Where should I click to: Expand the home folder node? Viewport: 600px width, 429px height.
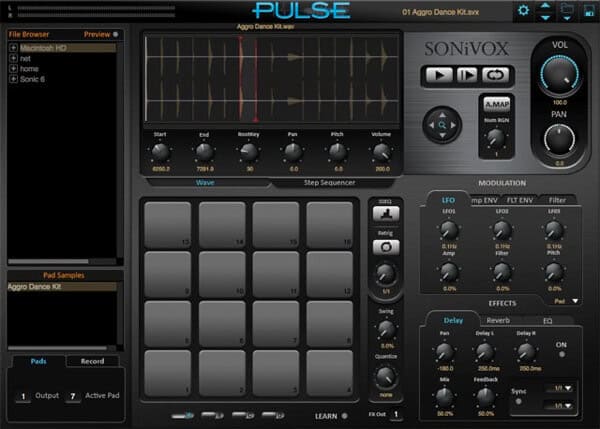tap(13, 69)
